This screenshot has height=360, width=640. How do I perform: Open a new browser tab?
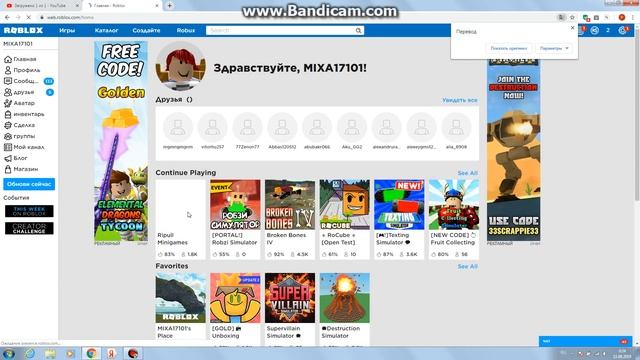coord(169,6)
